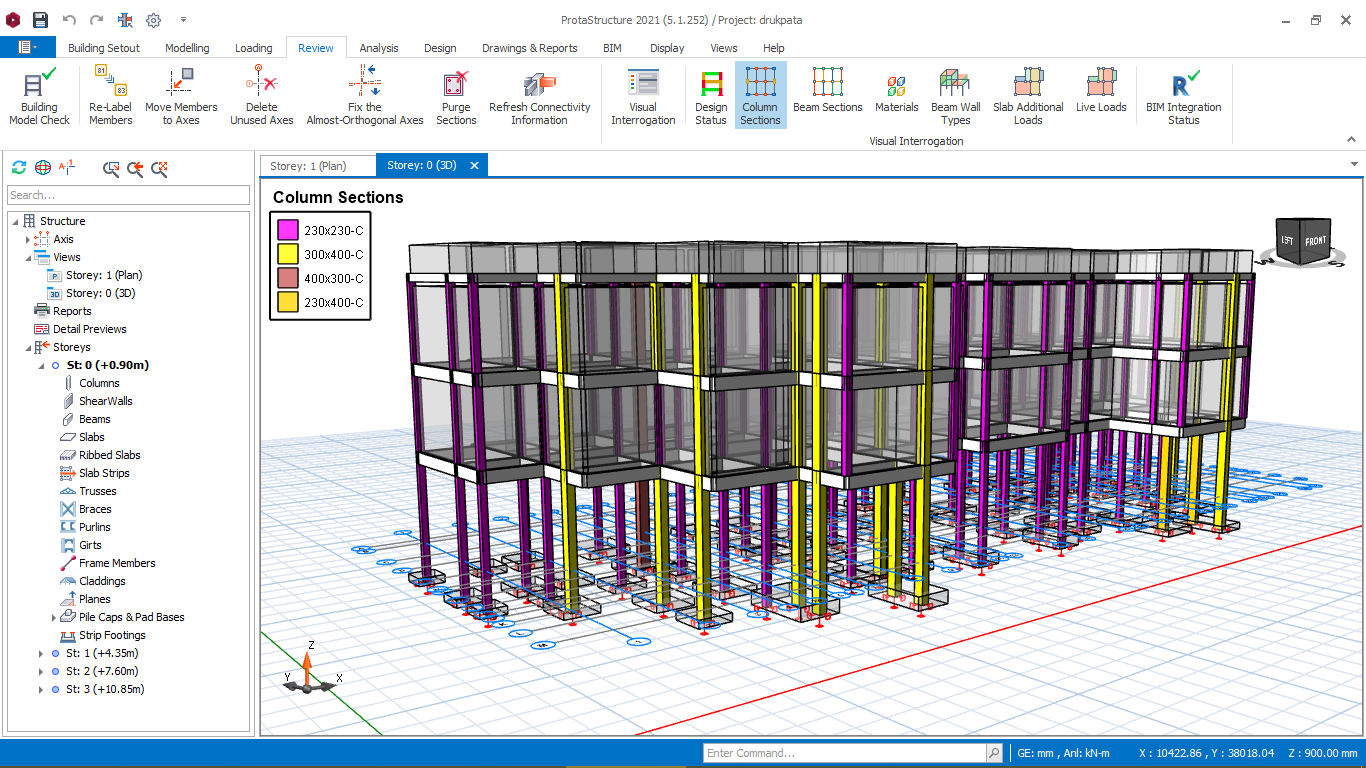Open Detail Previews tree item

(90, 329)
